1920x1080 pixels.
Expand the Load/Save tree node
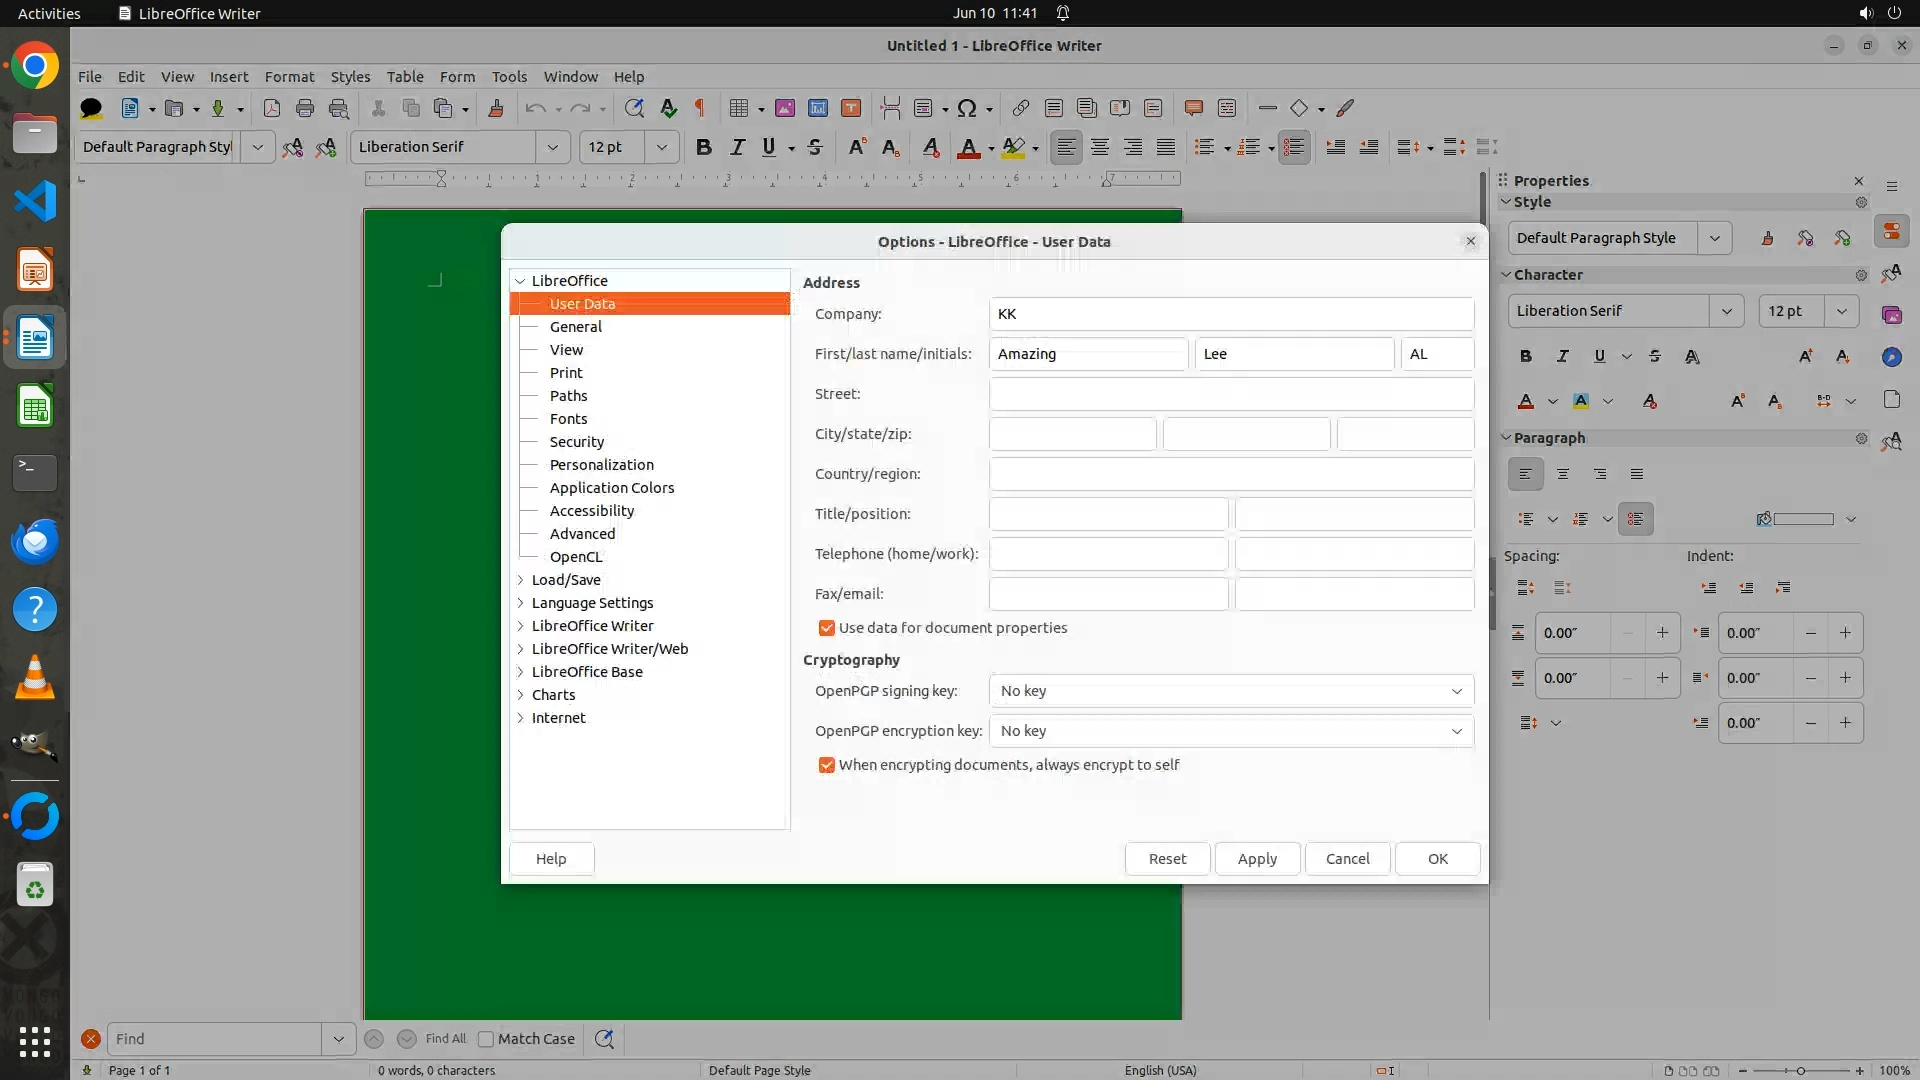point(520,580)
